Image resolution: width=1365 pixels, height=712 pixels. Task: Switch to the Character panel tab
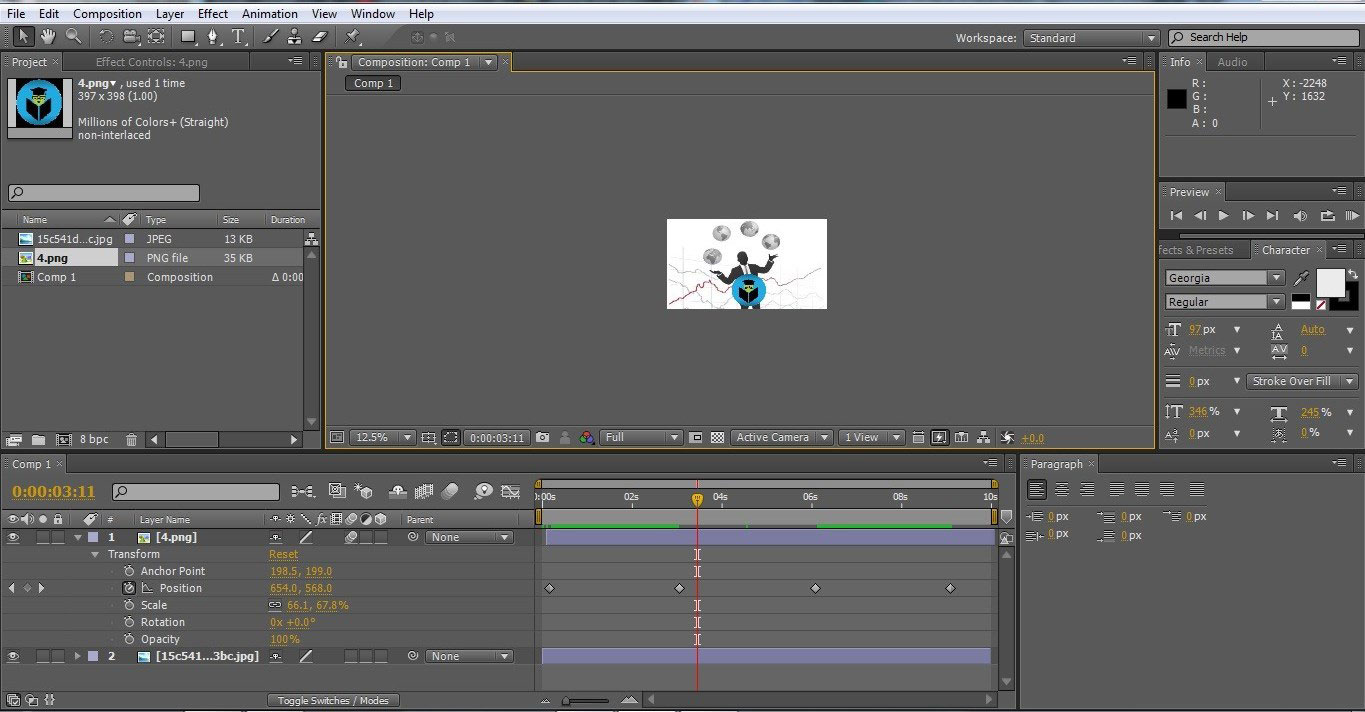(x=1288, y=250)
